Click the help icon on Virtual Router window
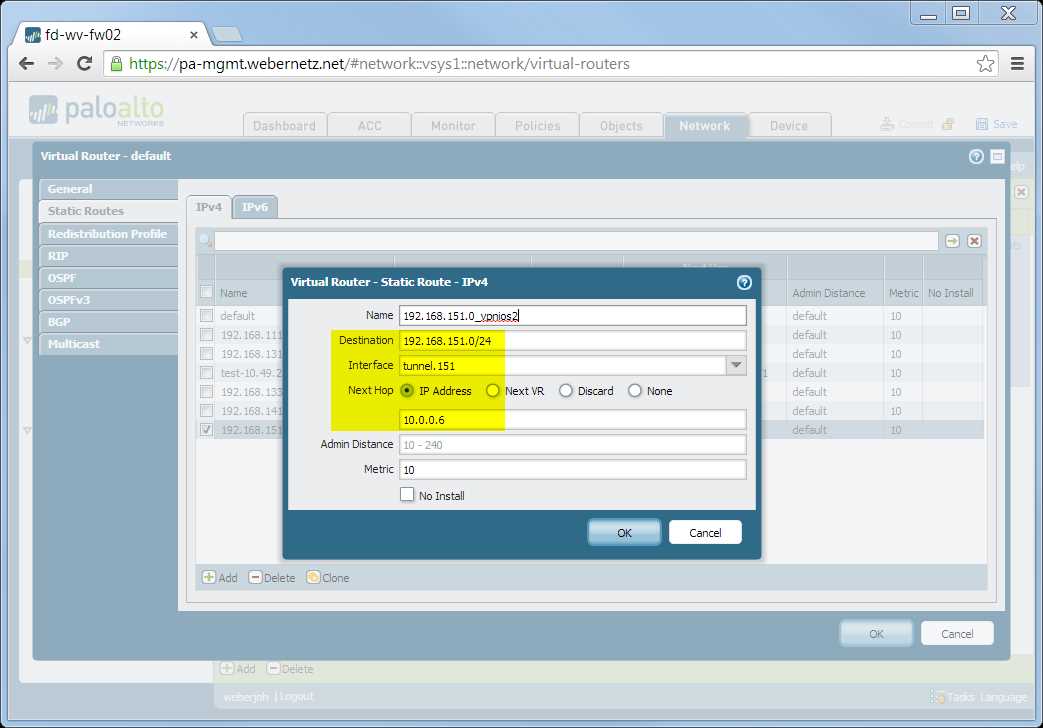The height and width of the screenshot is (728, 1043). click(977, 155)
